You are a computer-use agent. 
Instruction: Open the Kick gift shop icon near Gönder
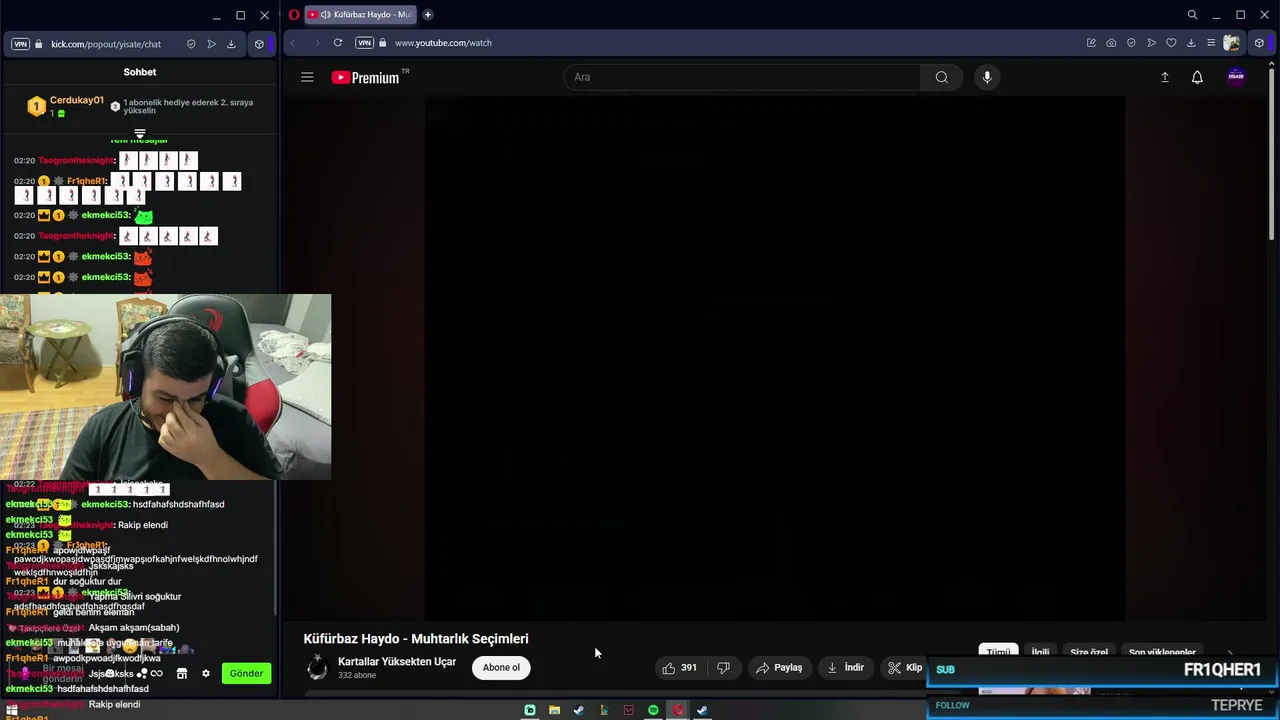point(182,673)
